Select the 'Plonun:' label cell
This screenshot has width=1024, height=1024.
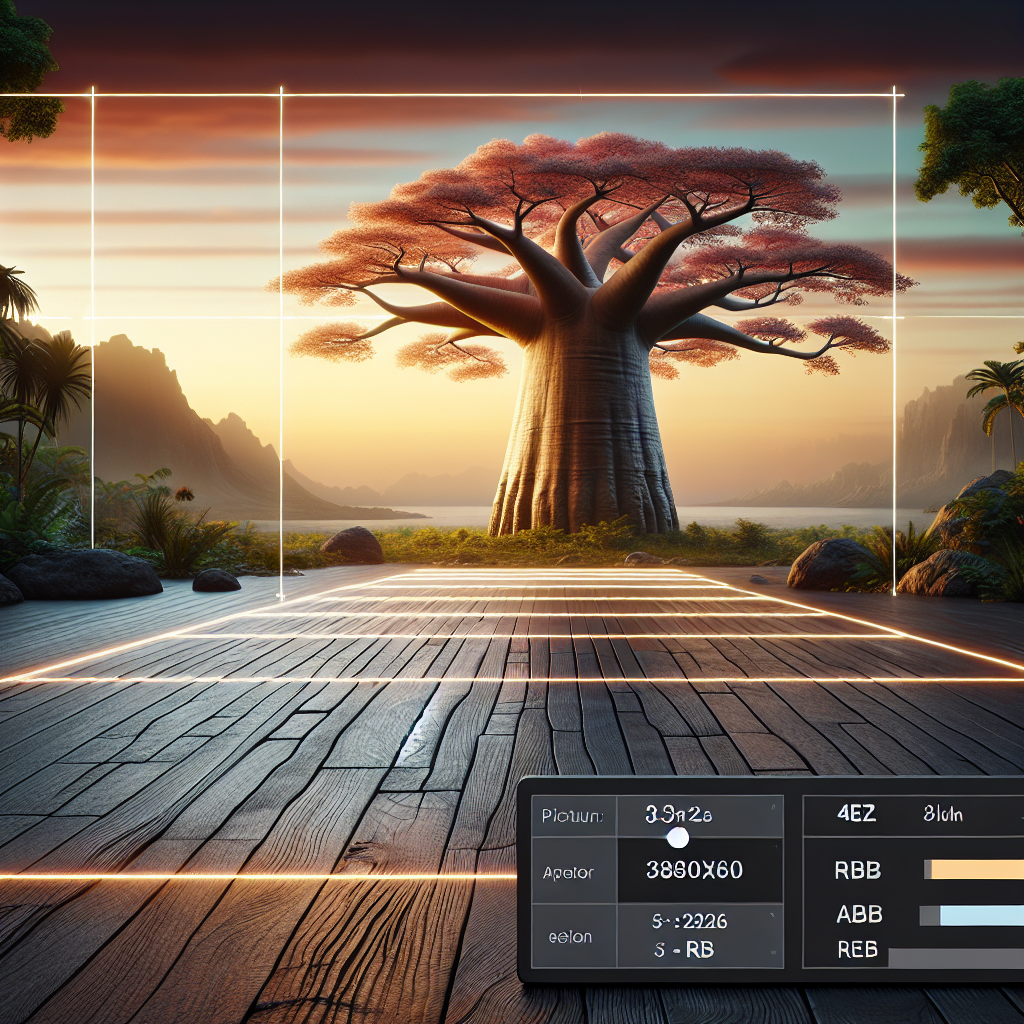[573, 816]
